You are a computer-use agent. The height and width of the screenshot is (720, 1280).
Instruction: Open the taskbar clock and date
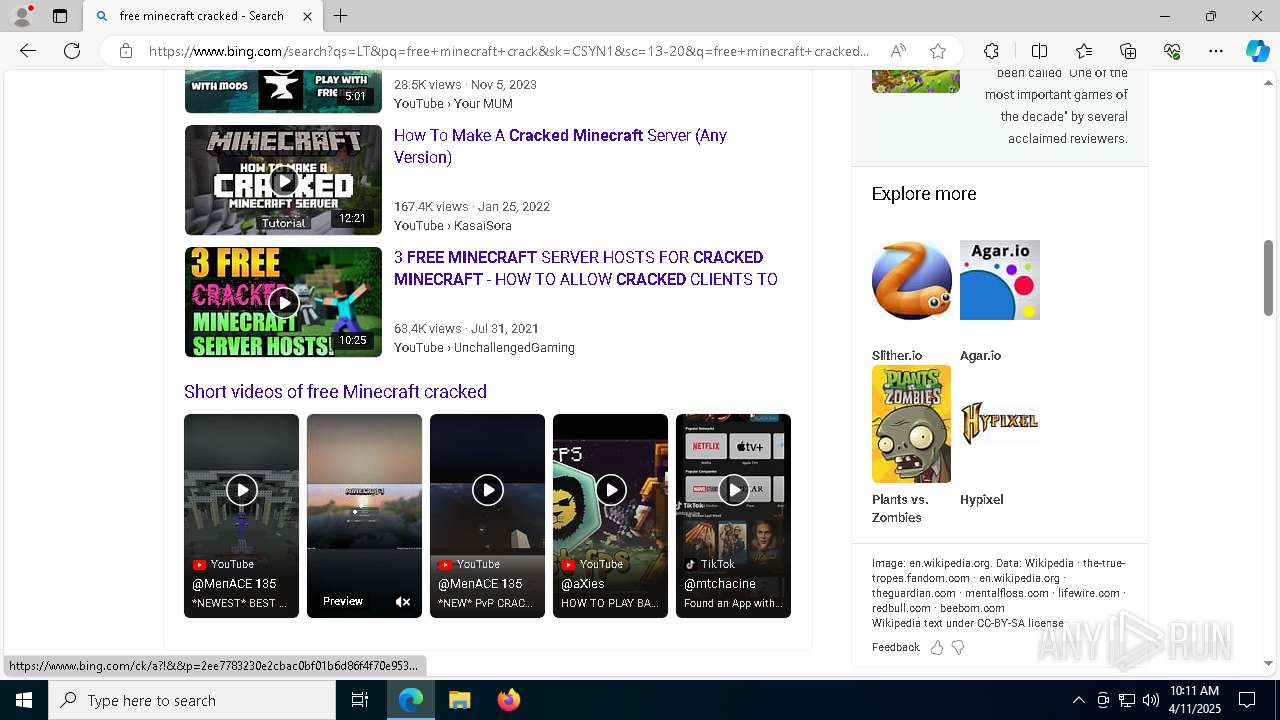[x=1194, y=700]
